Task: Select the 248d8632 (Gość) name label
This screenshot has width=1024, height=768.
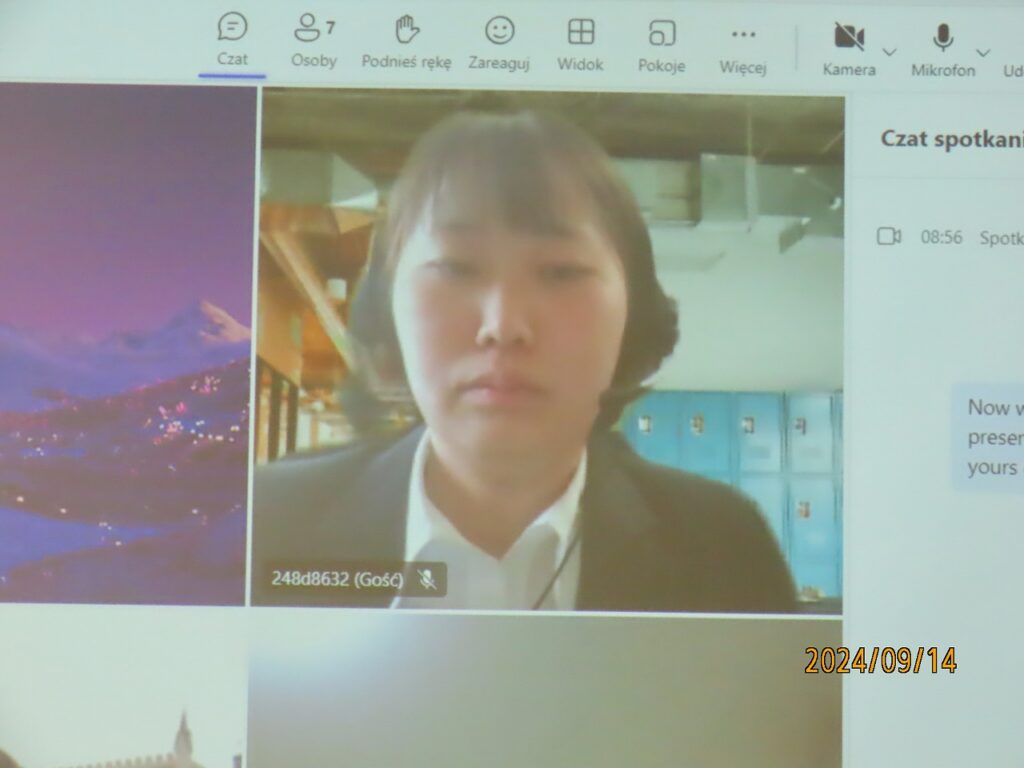Action: coord(337,579)
